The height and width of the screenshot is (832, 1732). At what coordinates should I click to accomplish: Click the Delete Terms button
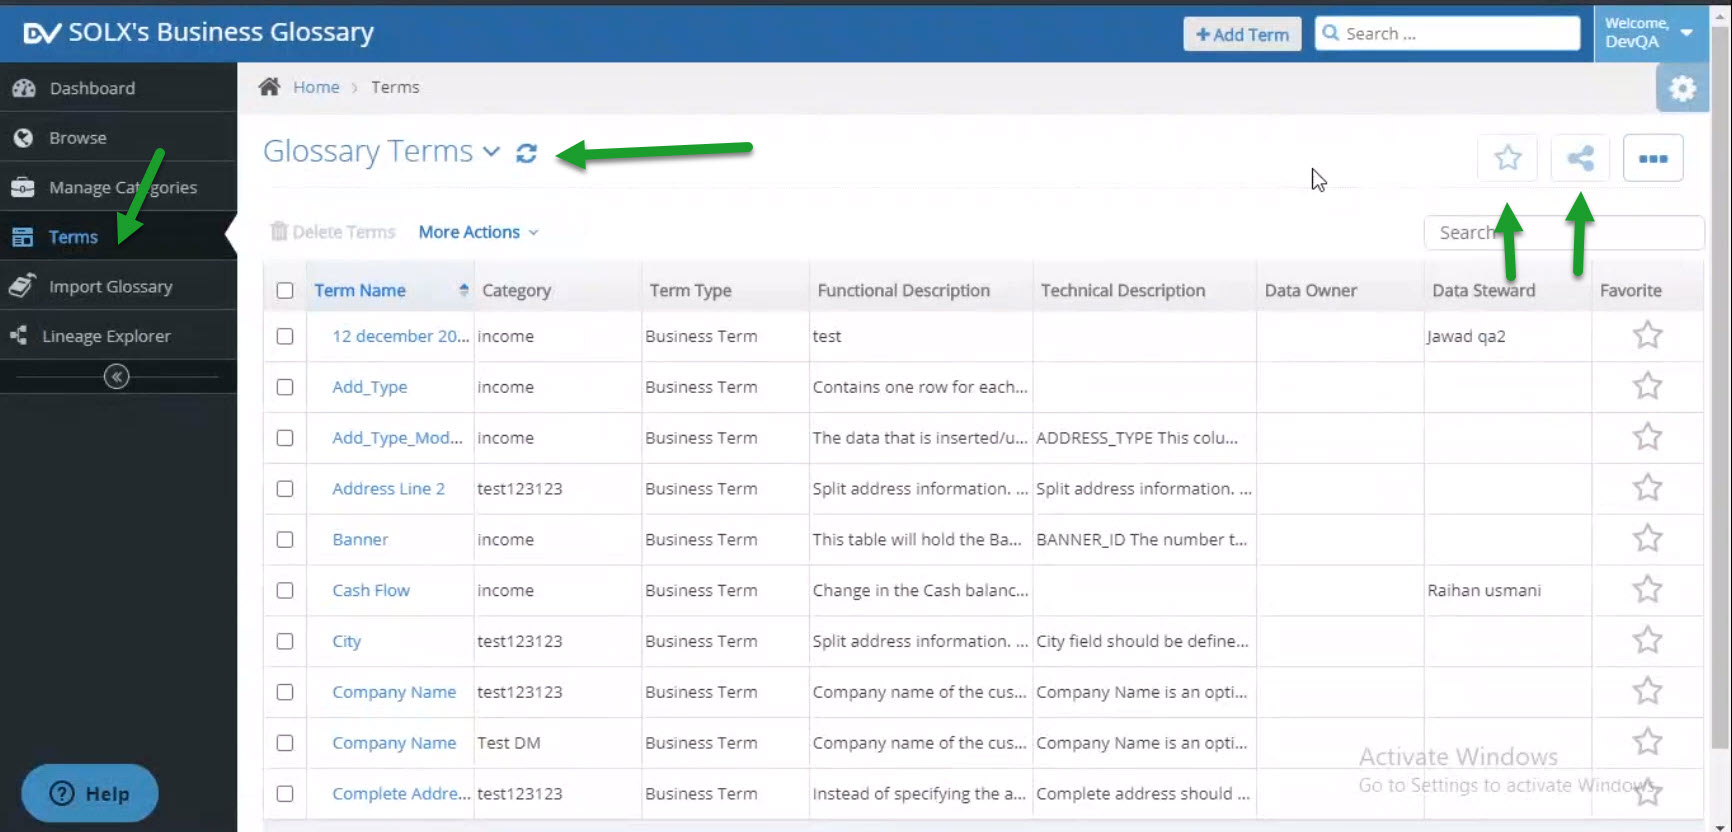tap(333, 232)
